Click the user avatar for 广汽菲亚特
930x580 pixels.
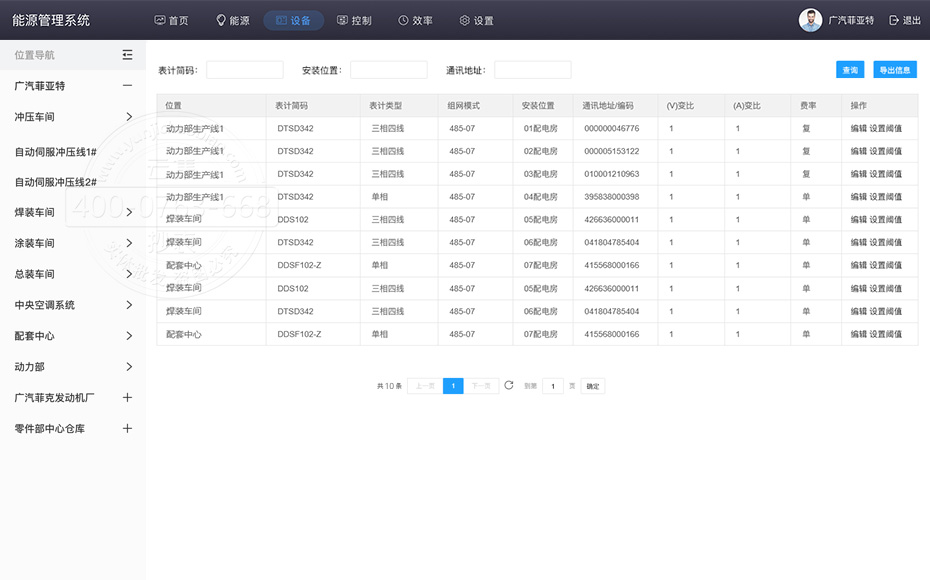810,20
